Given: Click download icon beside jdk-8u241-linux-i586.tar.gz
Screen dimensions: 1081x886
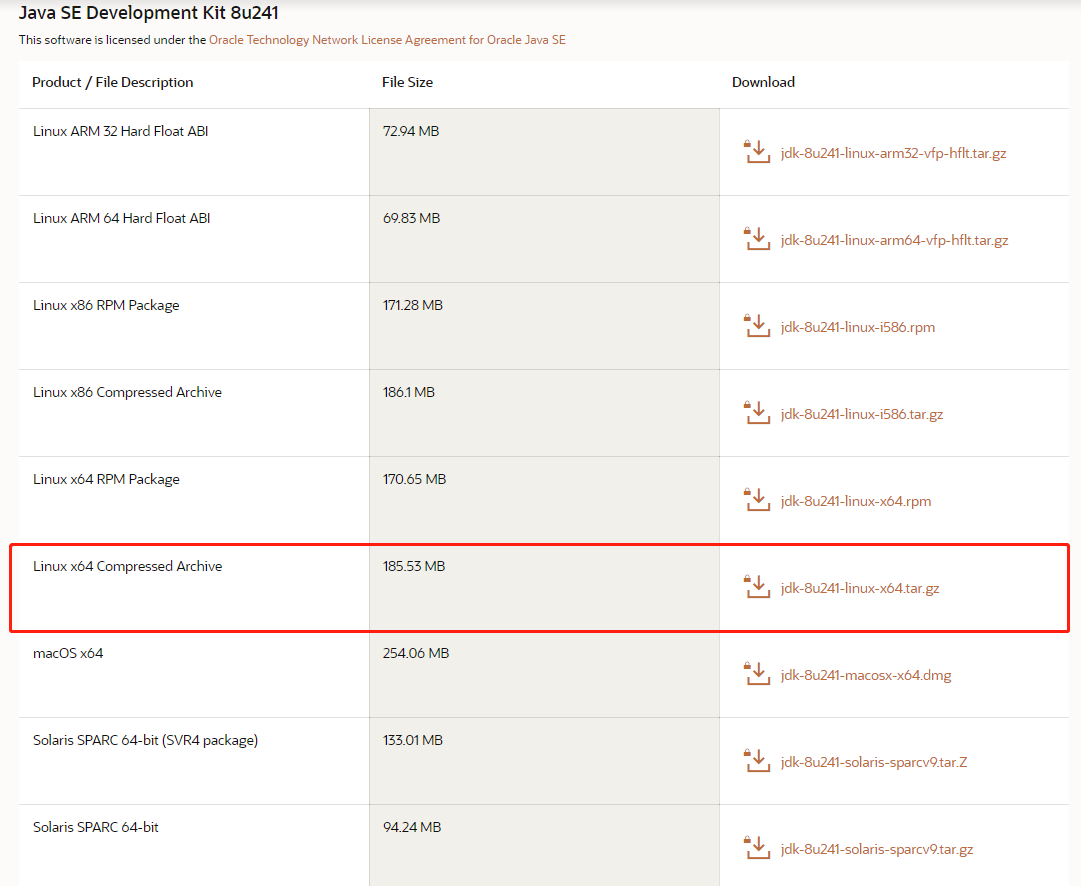Looking at the screenshot, I should pos(756,412).
